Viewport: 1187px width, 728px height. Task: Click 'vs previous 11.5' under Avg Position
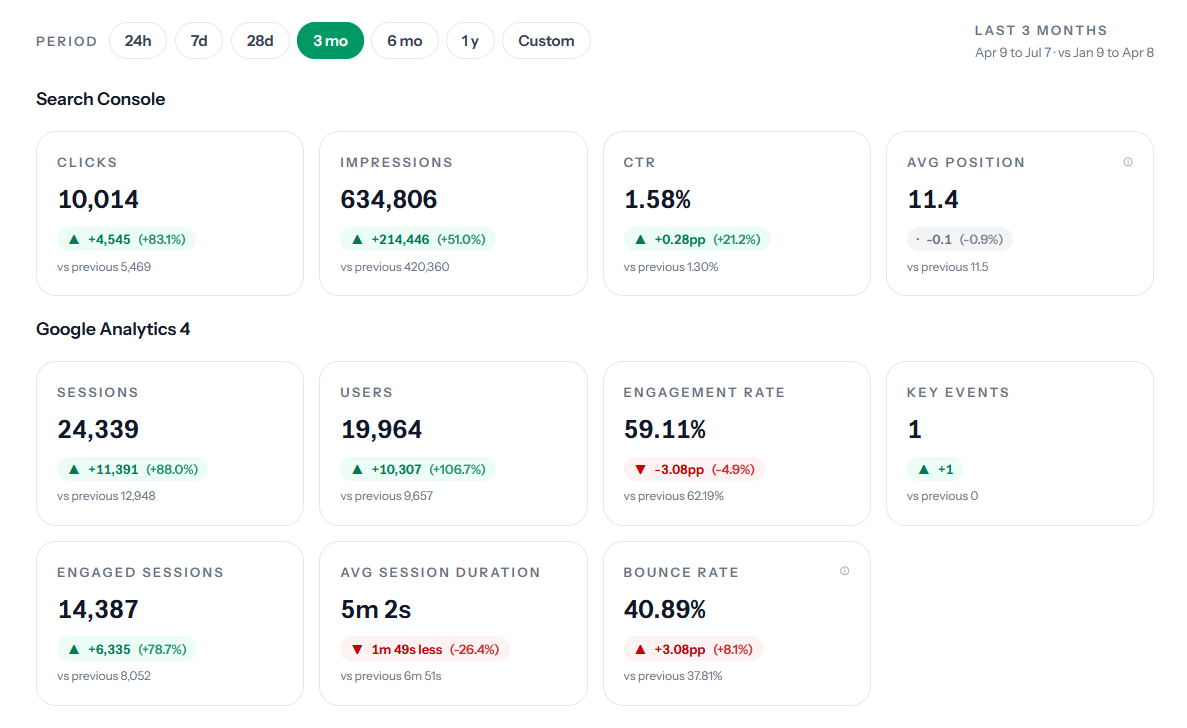(x=947, y=267)
